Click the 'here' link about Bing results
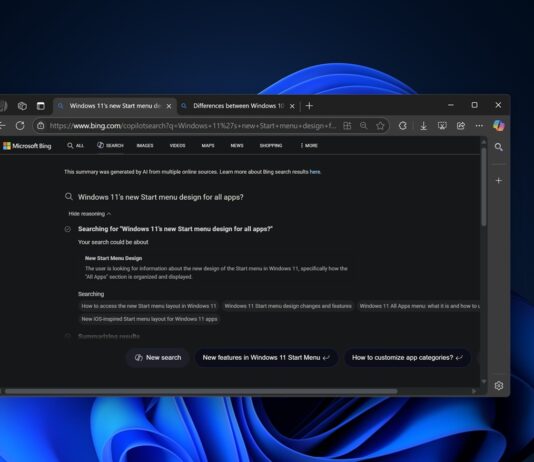The image size is (534, 462). coord(315,172)
